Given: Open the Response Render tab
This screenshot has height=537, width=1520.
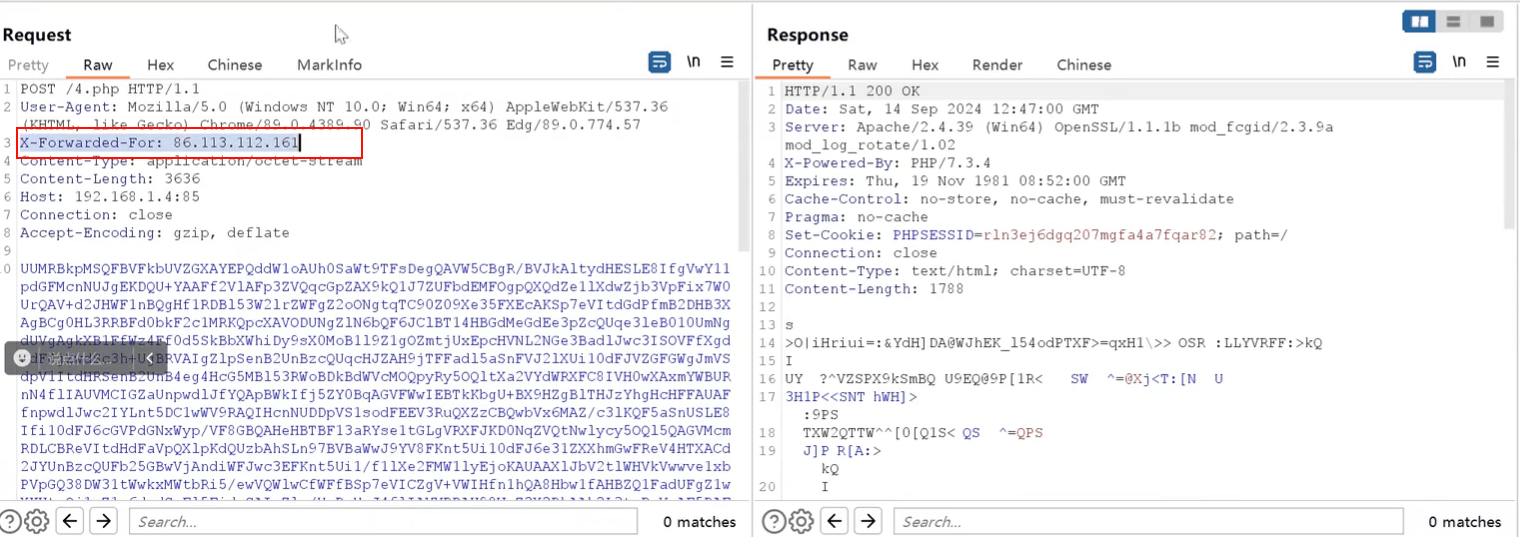Looking at the screenshot, I should (997, 65).
